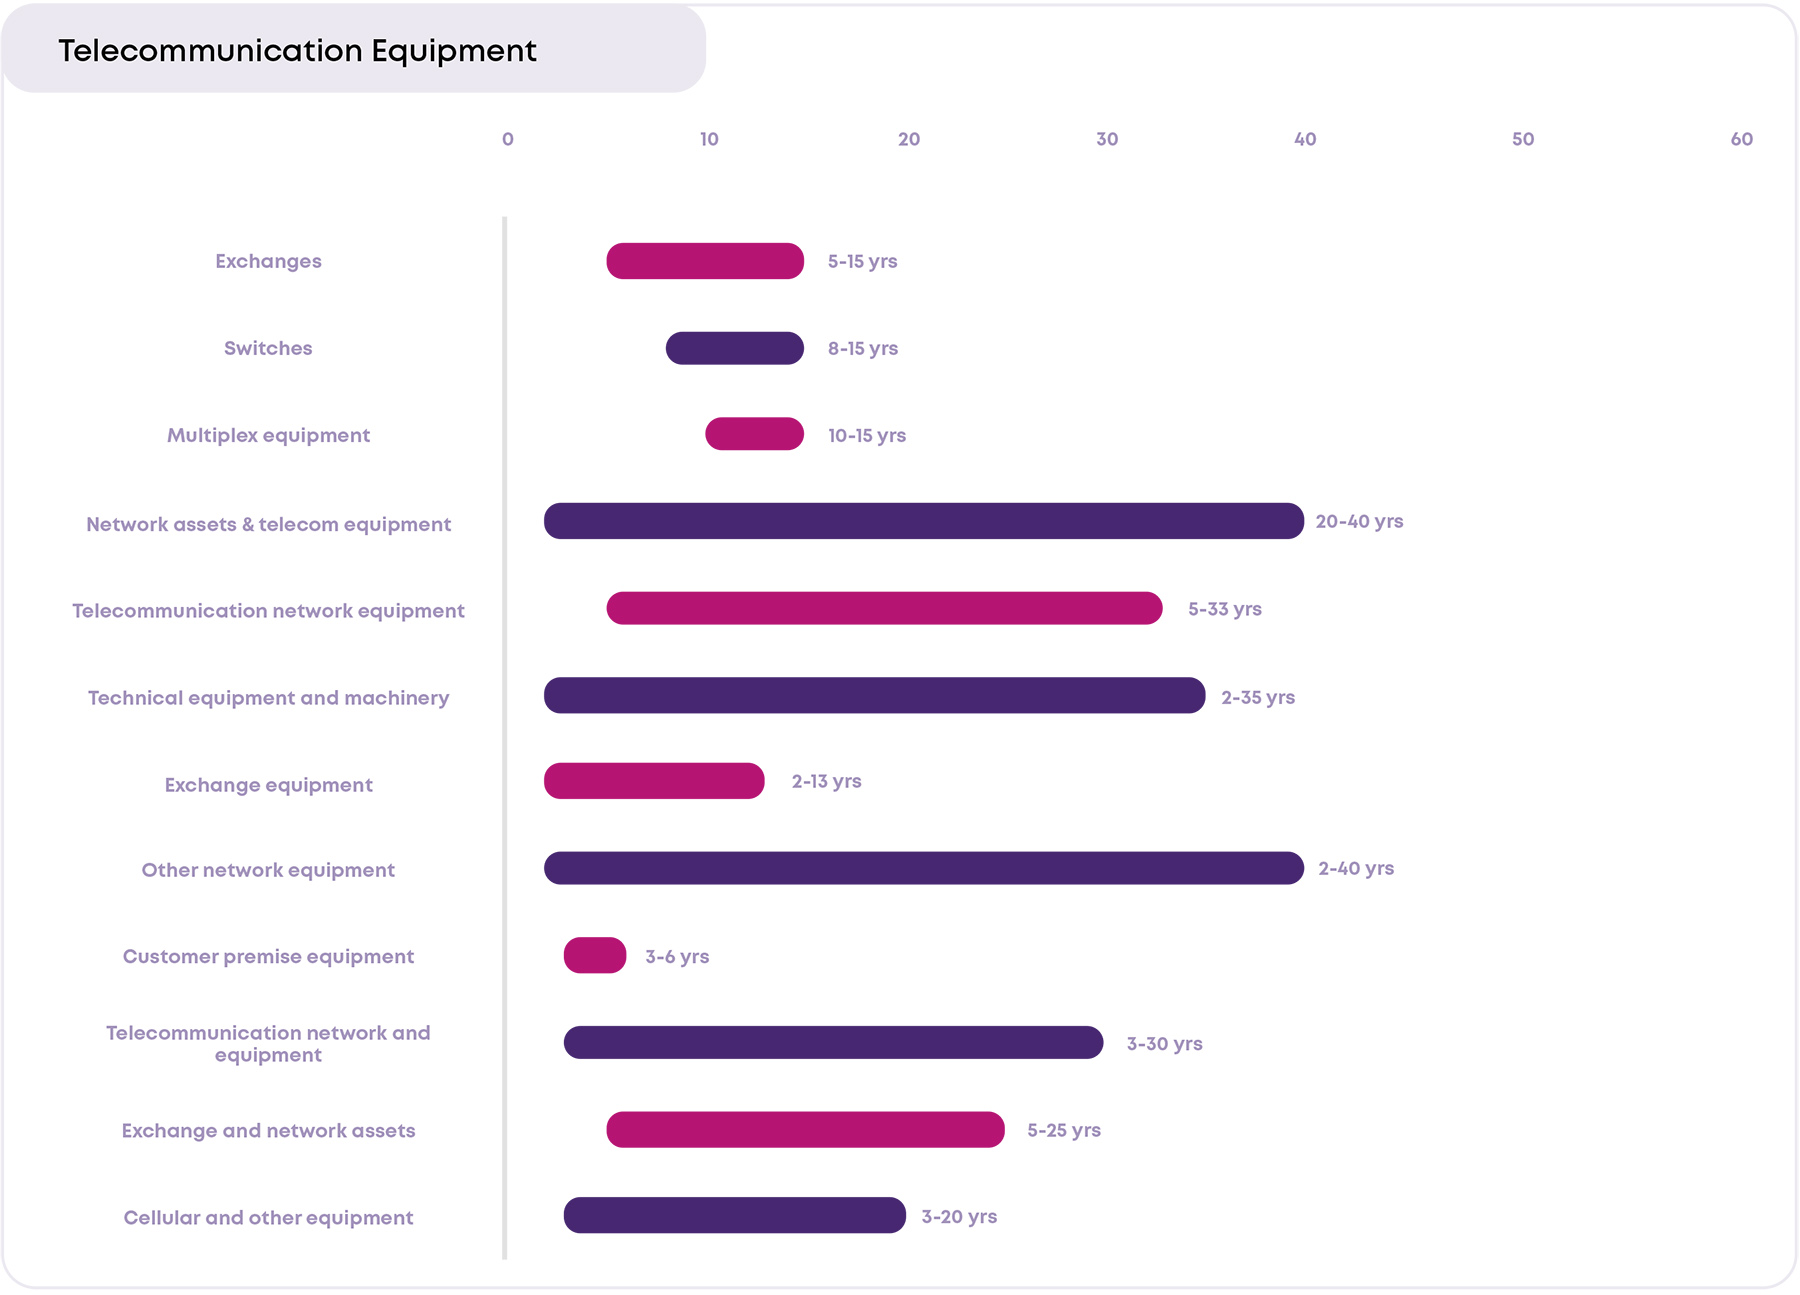Click the 20-40 yrs value label
Viewport: 1800px width, 1295px height.
(x=1359, y=521)
